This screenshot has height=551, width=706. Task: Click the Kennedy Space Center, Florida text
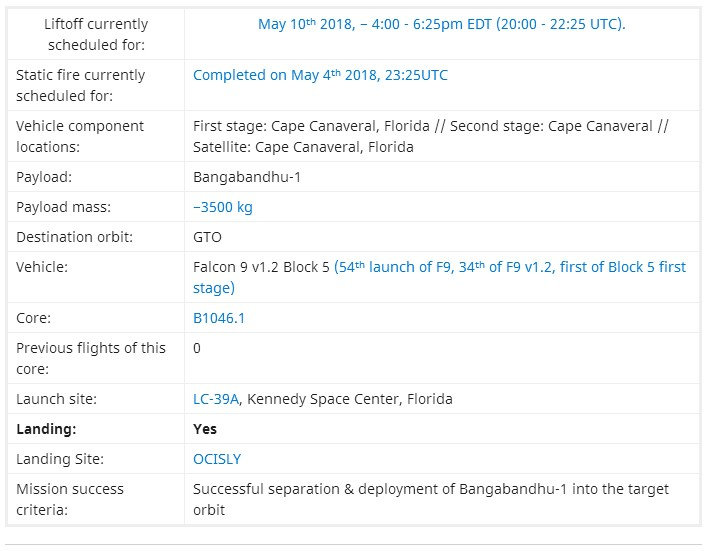pyautogui.click(x=350, y=399)
